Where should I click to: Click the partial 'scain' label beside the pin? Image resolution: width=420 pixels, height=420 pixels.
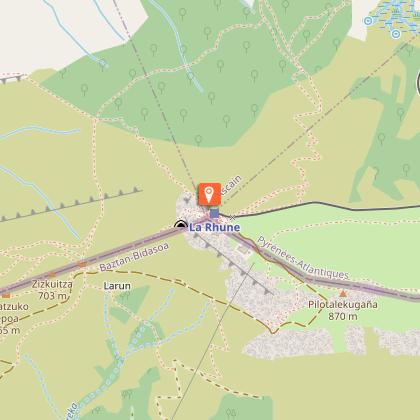pyautogui.click(x=231, y=185)
